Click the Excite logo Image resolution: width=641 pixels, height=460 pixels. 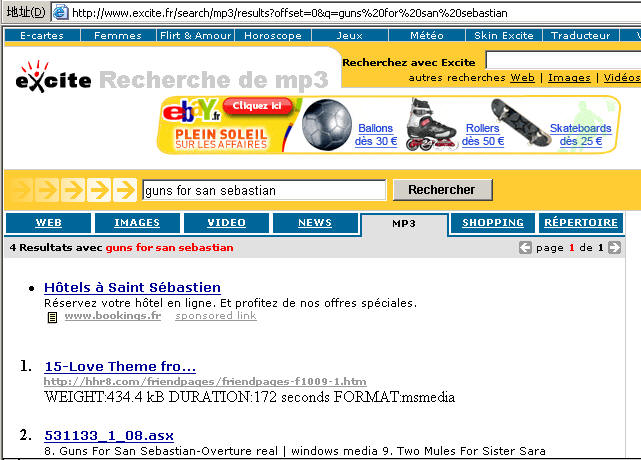coord(53,76)
